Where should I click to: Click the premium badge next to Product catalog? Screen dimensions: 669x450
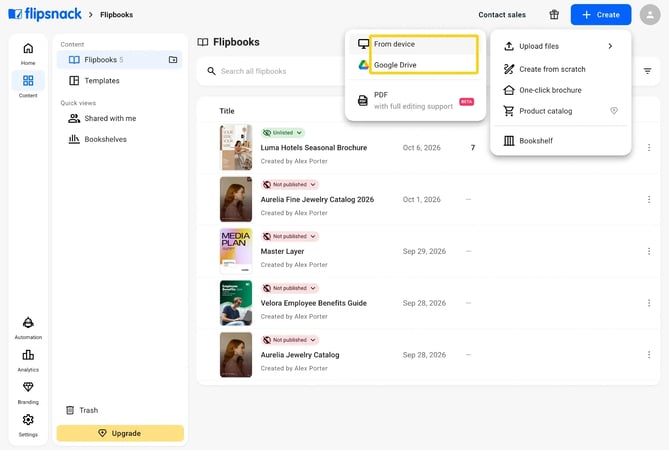click(614, 111)
